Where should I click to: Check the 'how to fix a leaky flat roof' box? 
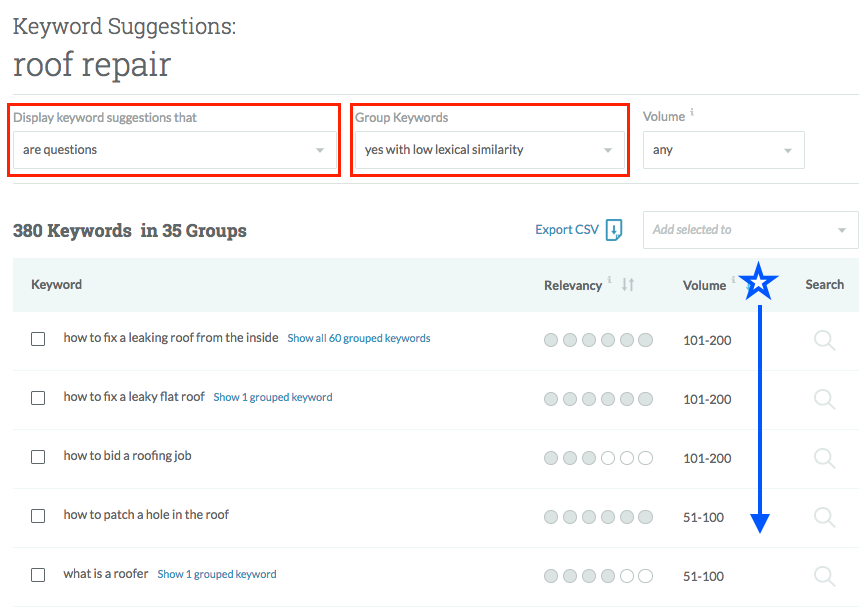(38, 398)
